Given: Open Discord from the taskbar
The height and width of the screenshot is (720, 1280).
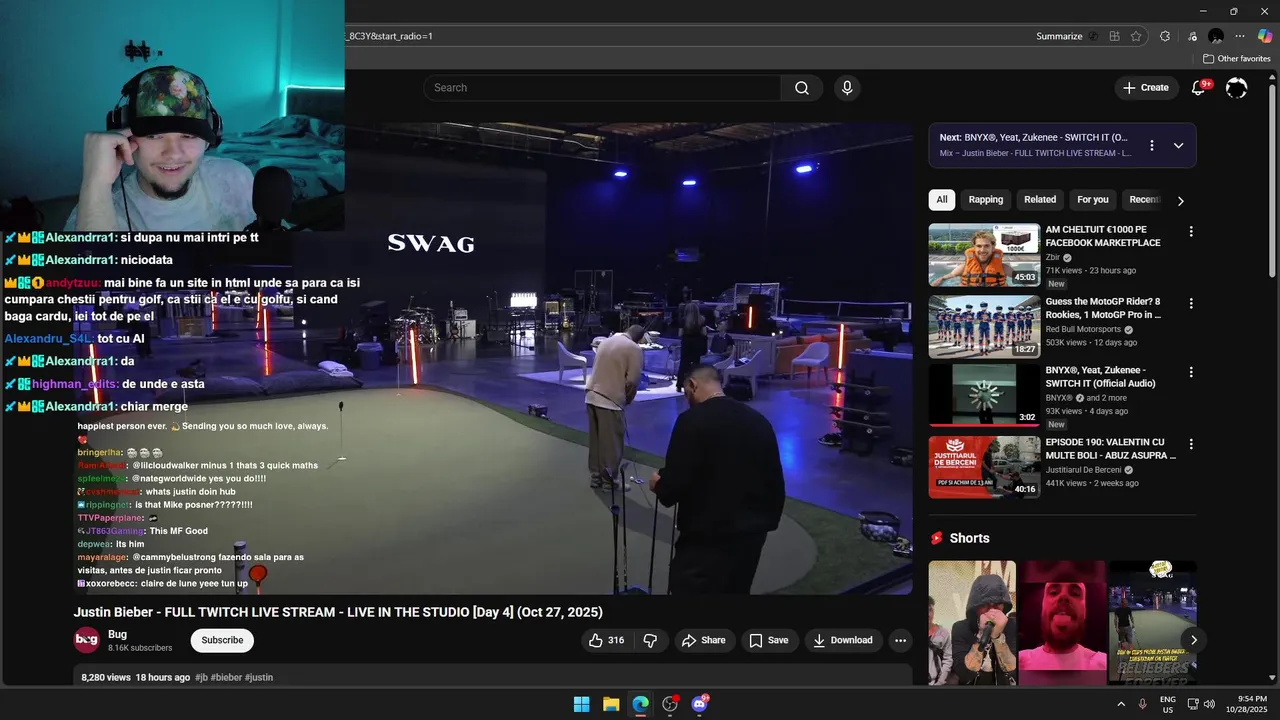Looking at the screenshot, I should pos(699,704).
